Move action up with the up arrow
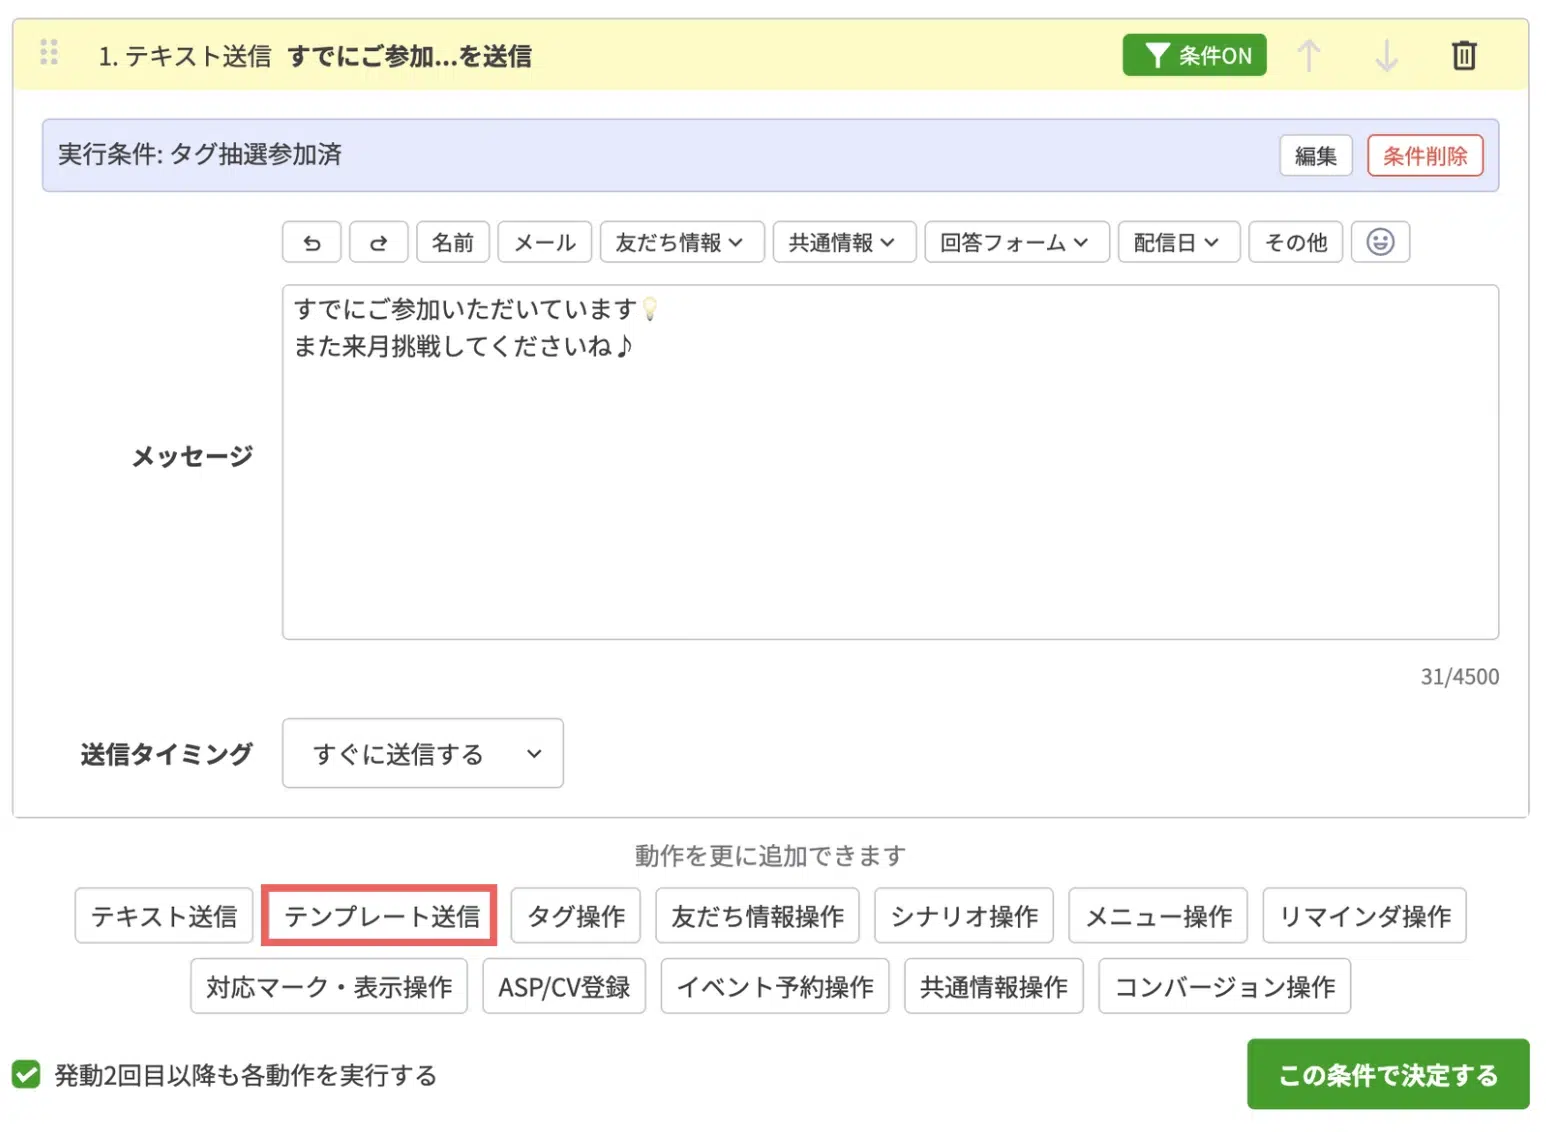Viewport: 1546px width, 1132px height. point(1309,55)
